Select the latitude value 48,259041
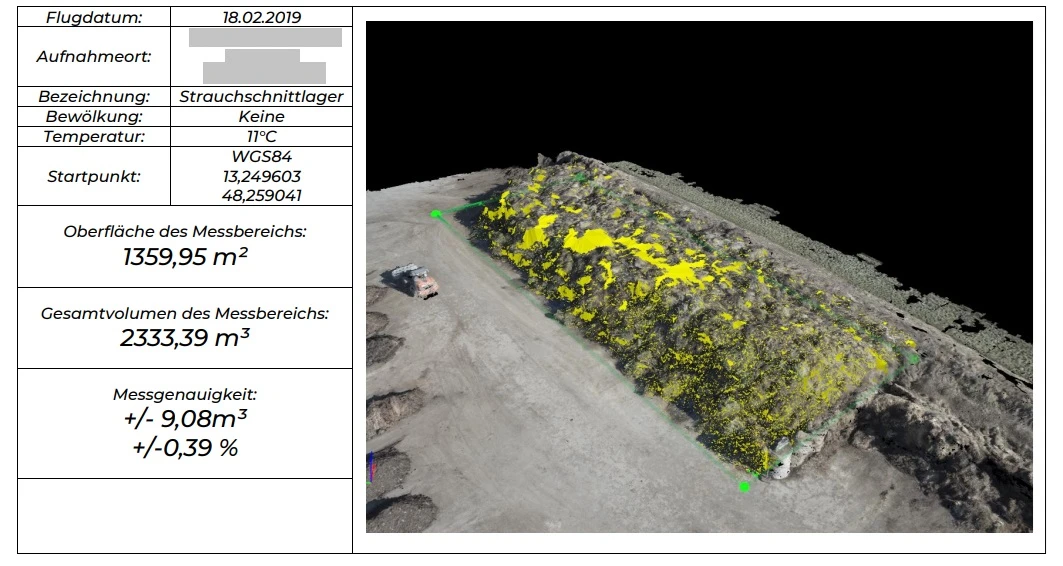Image resolution: width=1063 pixels, height=566 pixels. point(261,196)
